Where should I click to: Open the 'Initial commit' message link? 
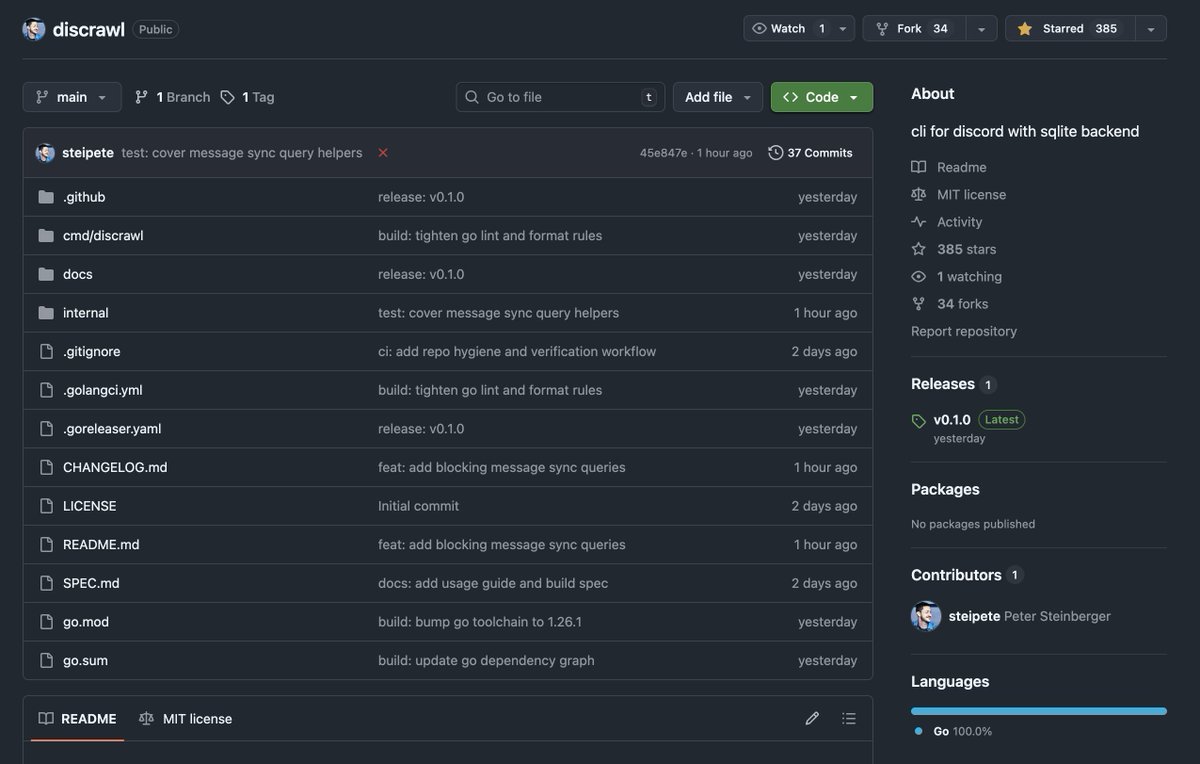pyautogui.click(x=418, y=506)
